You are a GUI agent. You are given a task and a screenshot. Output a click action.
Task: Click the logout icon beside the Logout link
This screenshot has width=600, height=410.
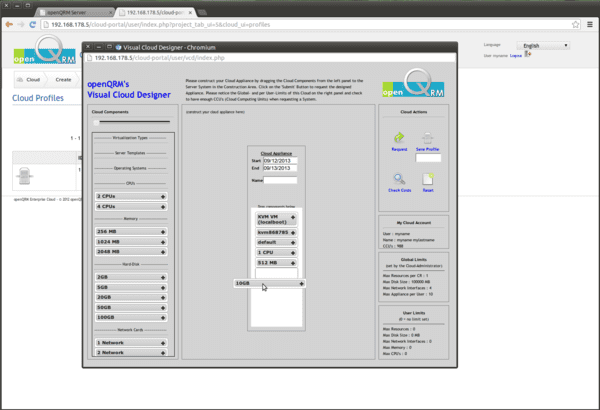click(x=528, y=54)
